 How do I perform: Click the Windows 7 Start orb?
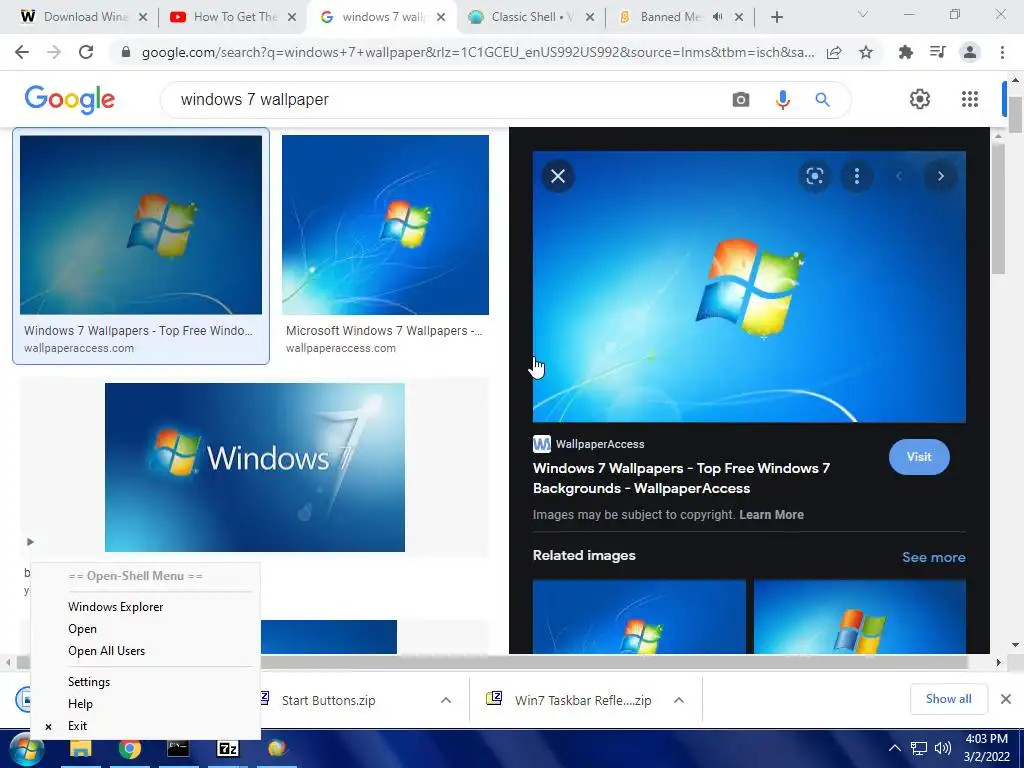click(27, 748)
